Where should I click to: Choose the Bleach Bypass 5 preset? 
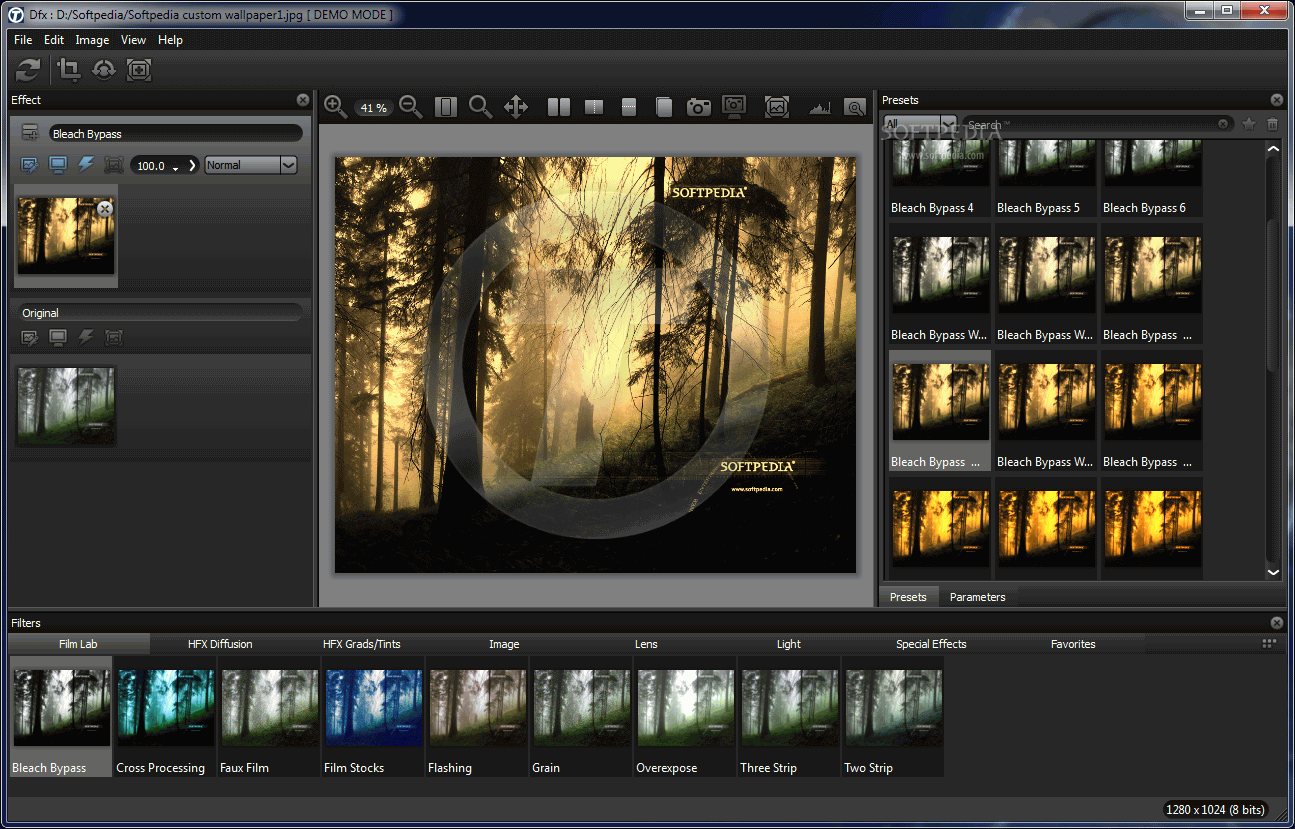(1045, 178)
